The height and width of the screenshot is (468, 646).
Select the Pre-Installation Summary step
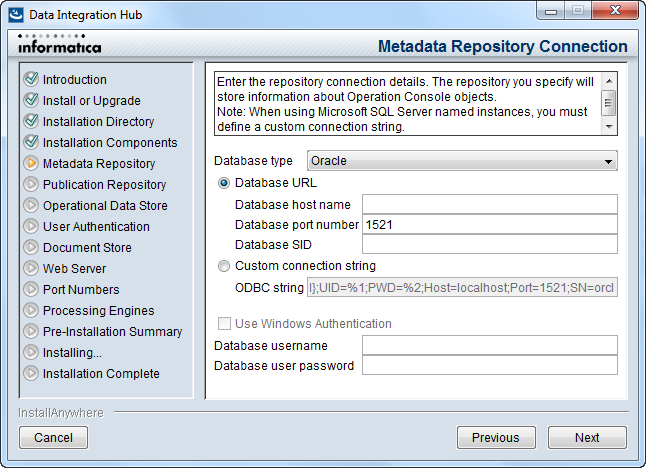[x=112, y=331]
